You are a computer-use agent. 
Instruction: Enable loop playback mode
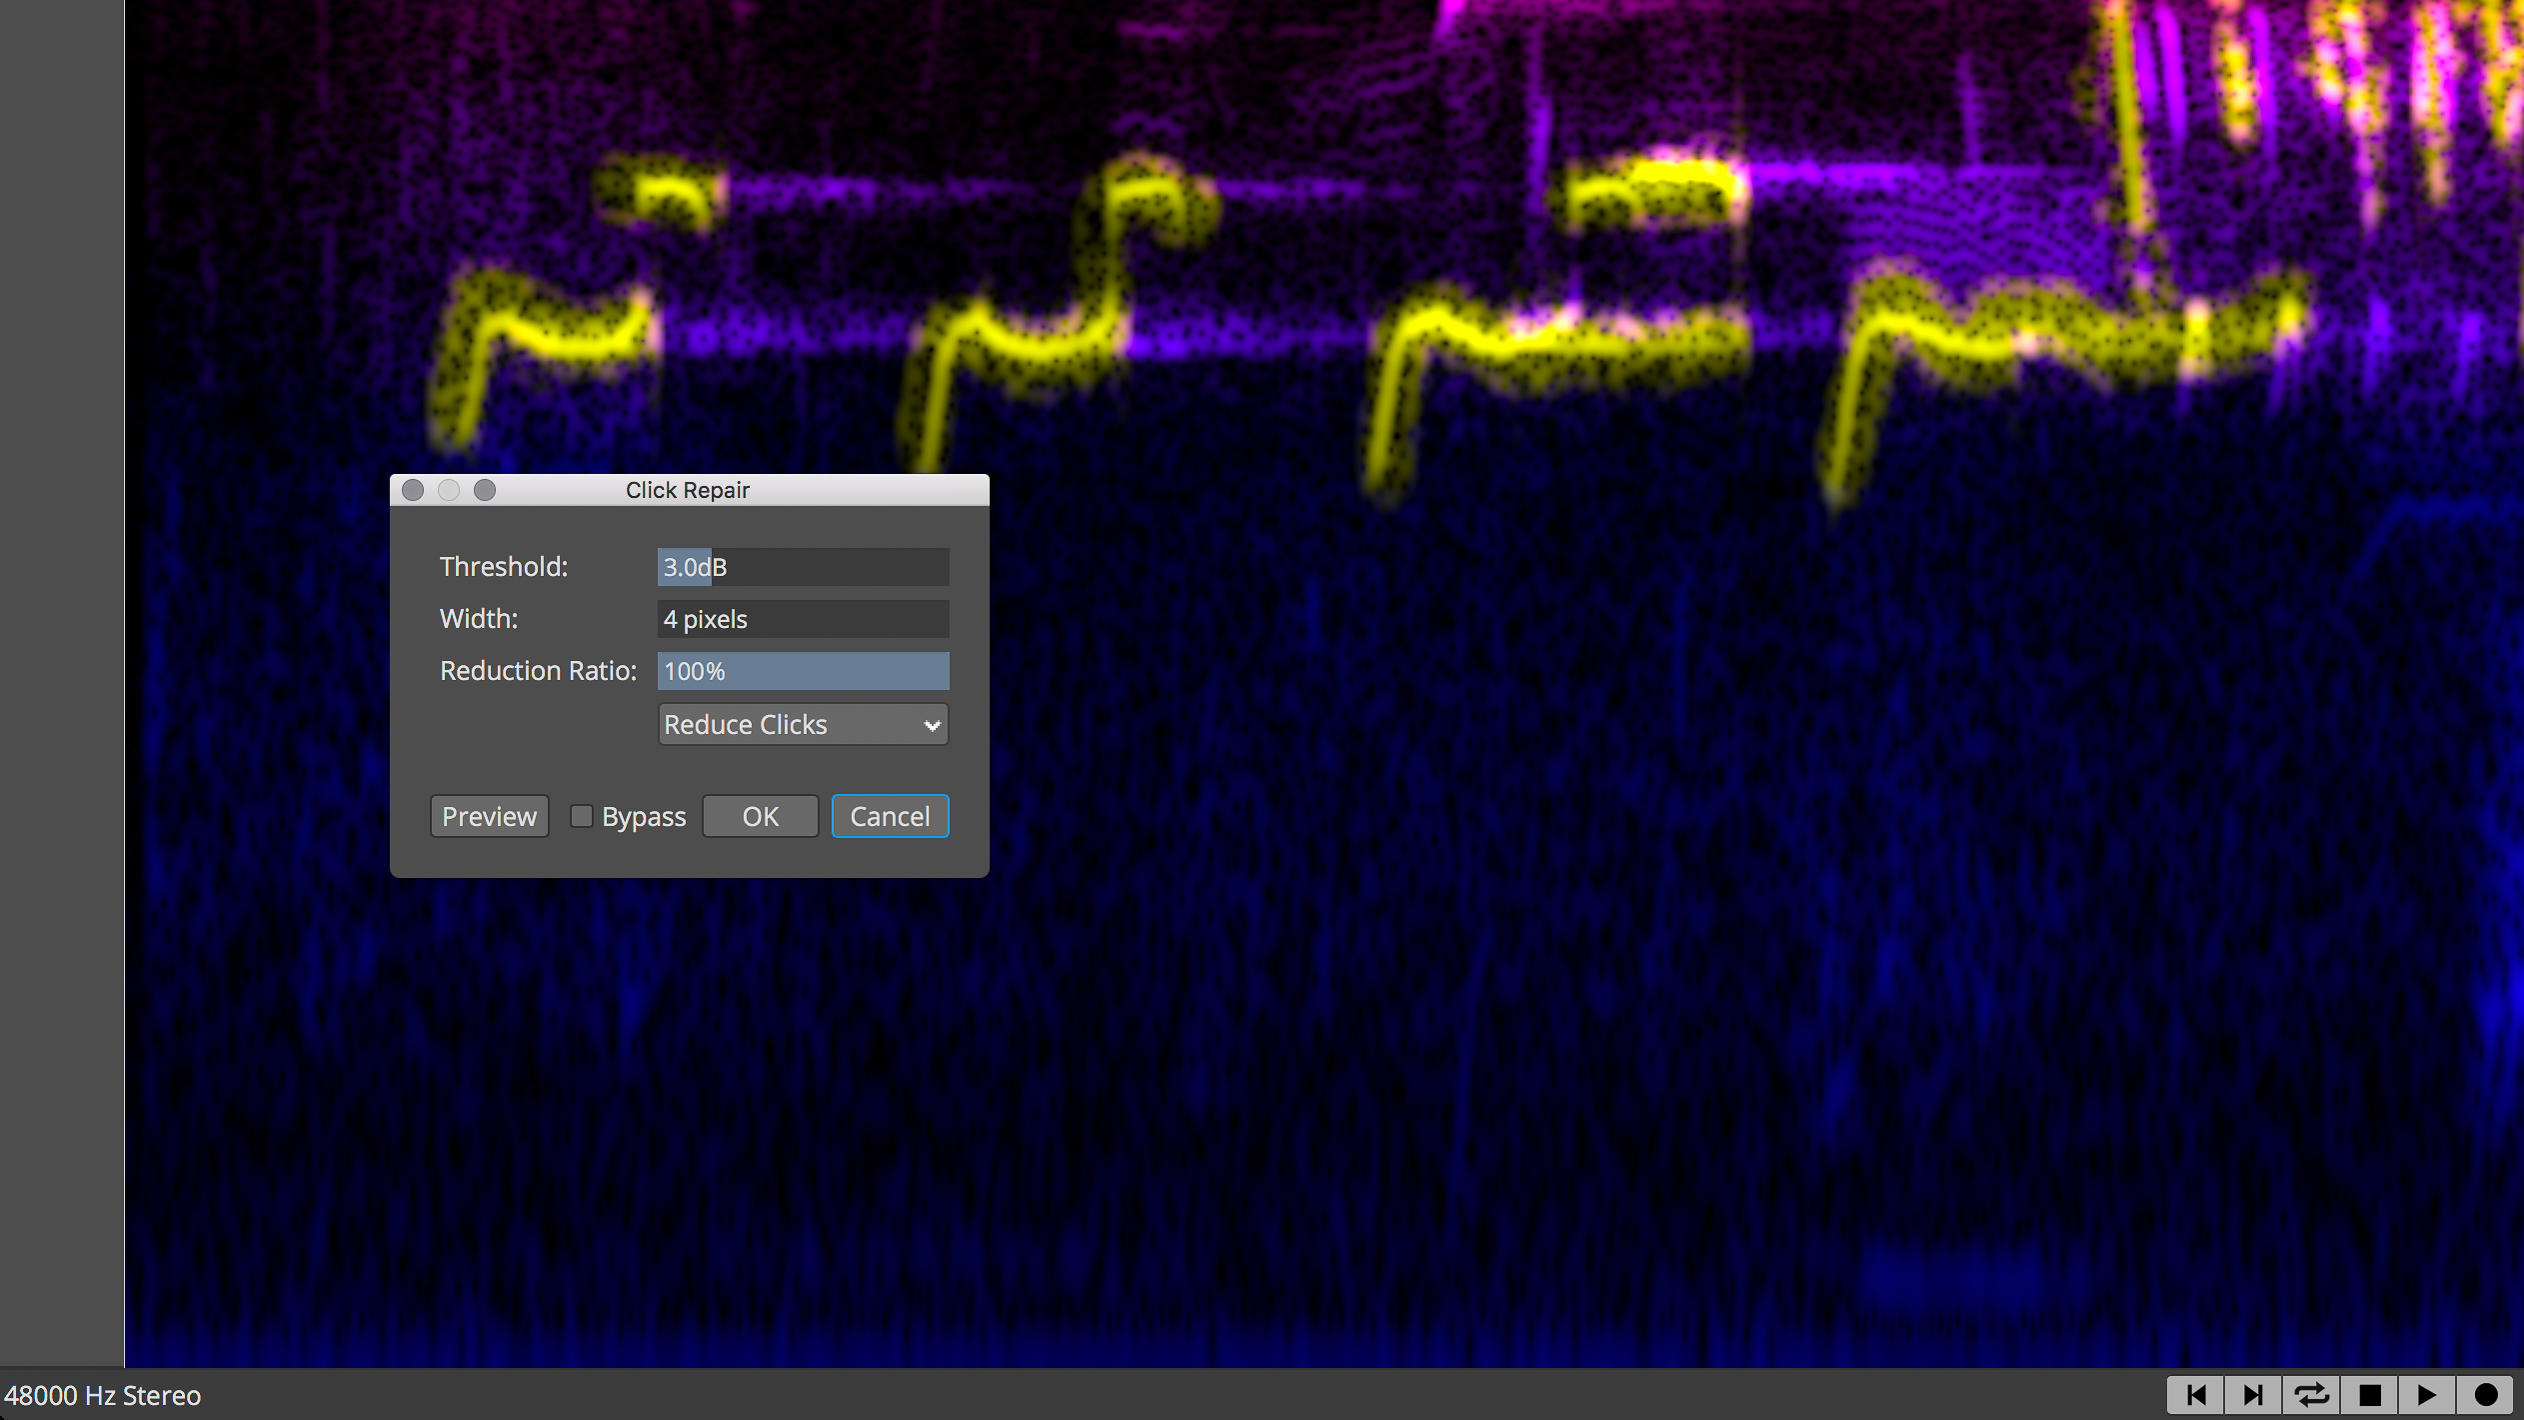click(x=2312, y=1394)
